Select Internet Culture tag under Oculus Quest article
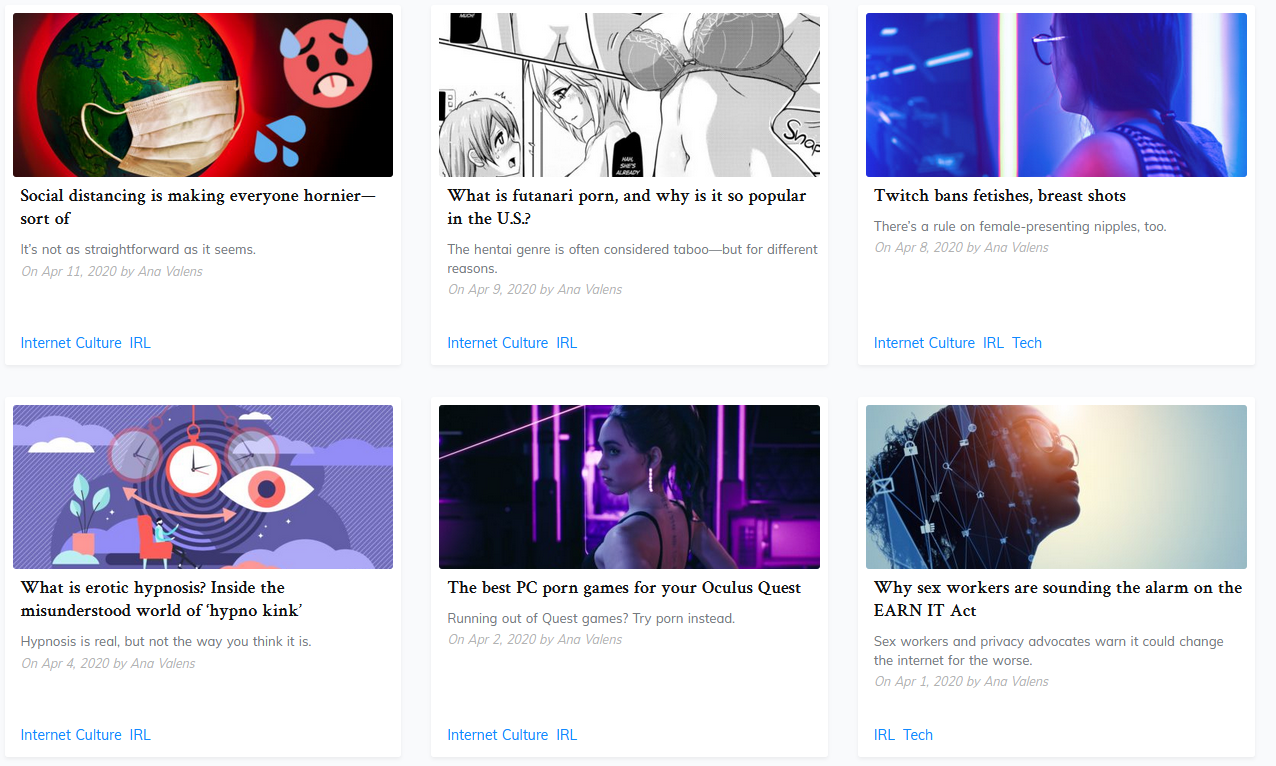1276x766 pixels. 498,735
